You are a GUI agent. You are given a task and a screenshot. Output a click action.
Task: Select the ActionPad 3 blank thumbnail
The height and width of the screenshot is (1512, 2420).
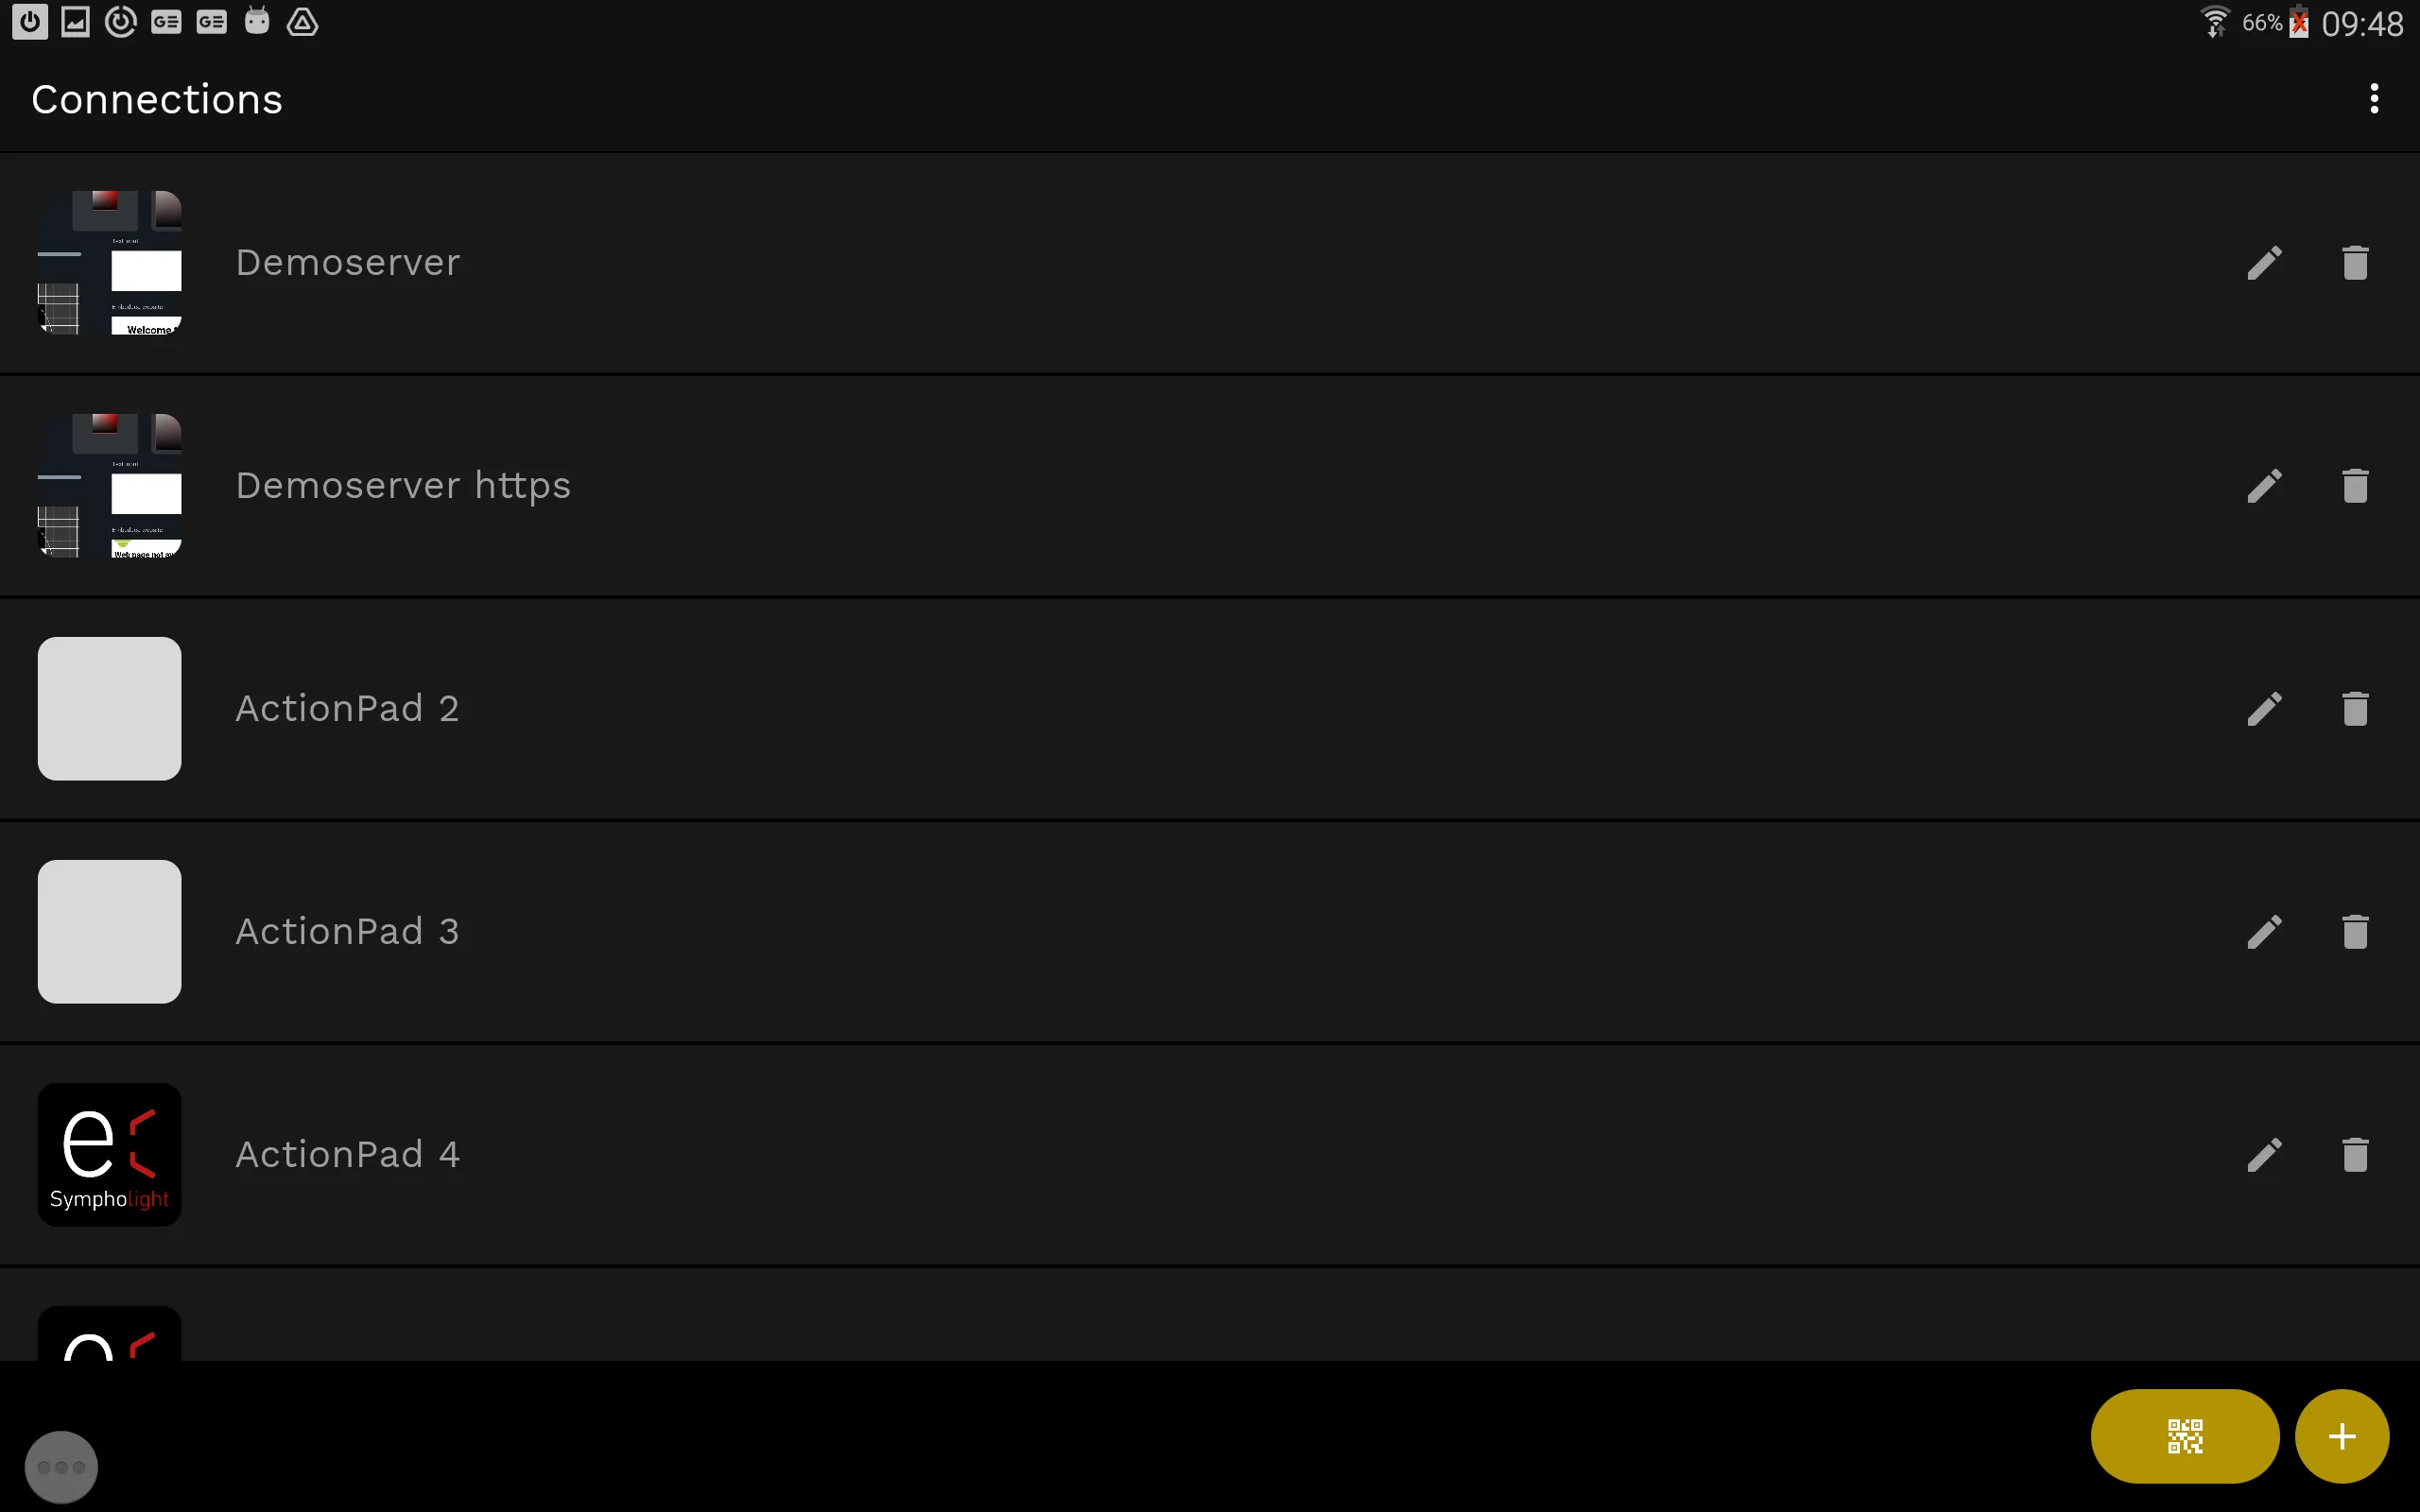(110, 932)
